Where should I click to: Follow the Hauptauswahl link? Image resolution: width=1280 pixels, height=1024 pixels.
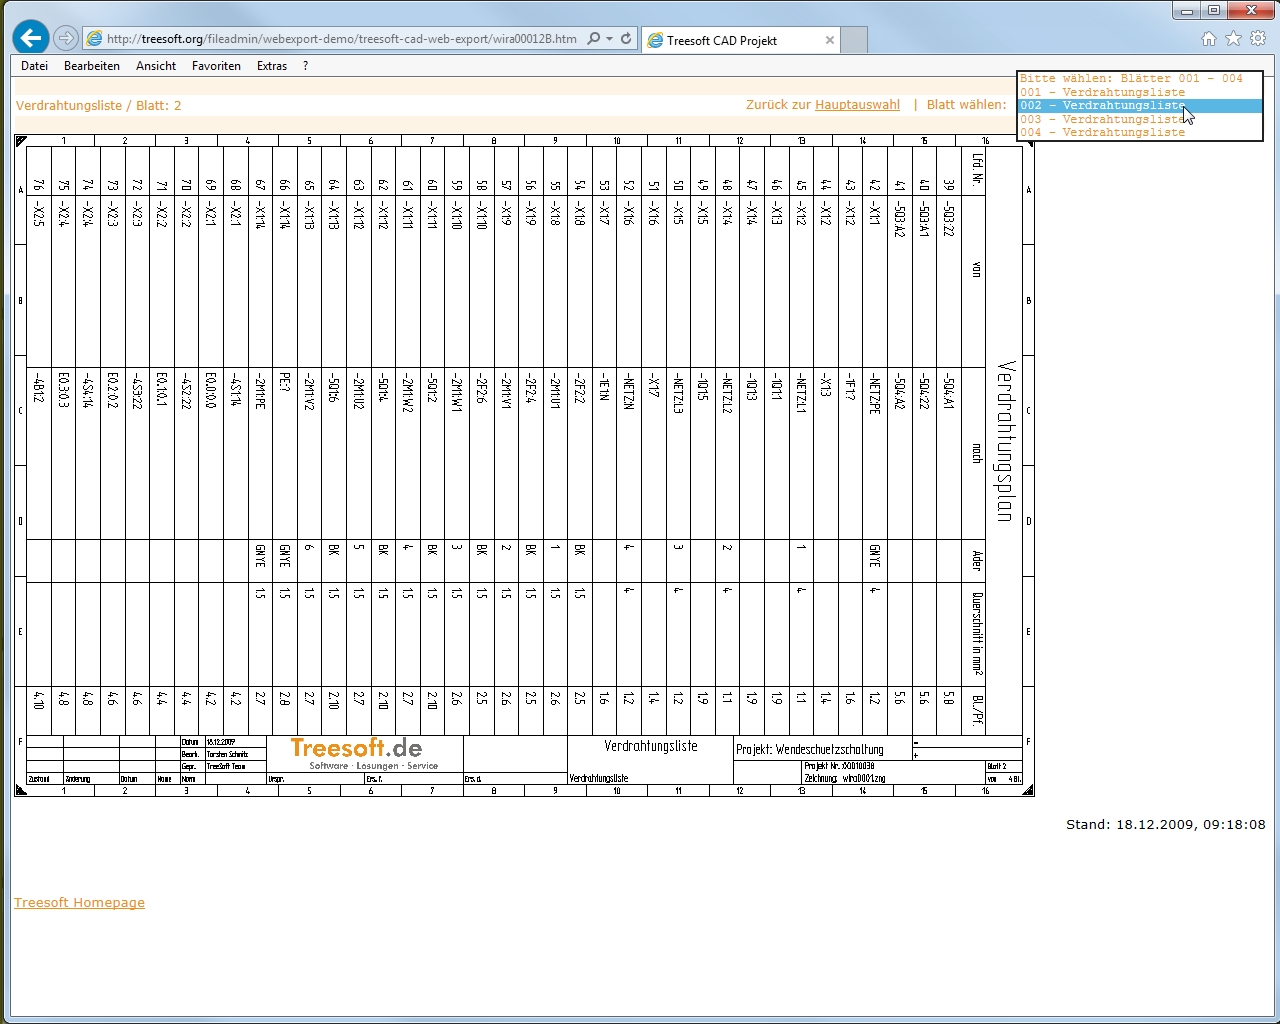(x=857, y=105)
